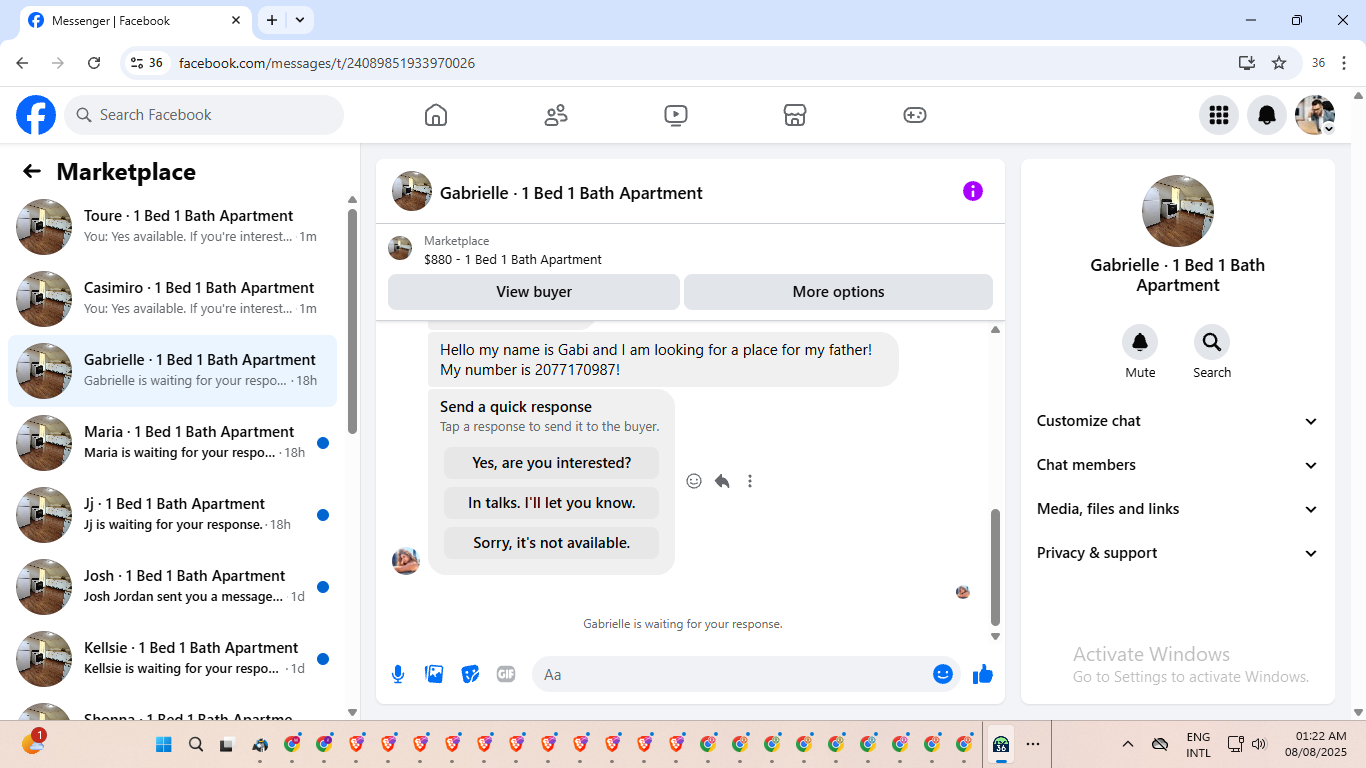Screen dimensions: 1366x768
Task: Open taskbar volume control
Action: 1259,744
